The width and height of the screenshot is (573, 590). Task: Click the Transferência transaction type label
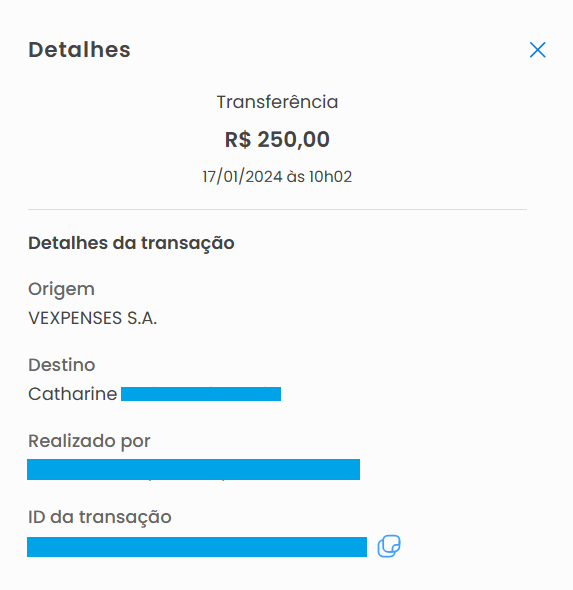click(277, 102)
